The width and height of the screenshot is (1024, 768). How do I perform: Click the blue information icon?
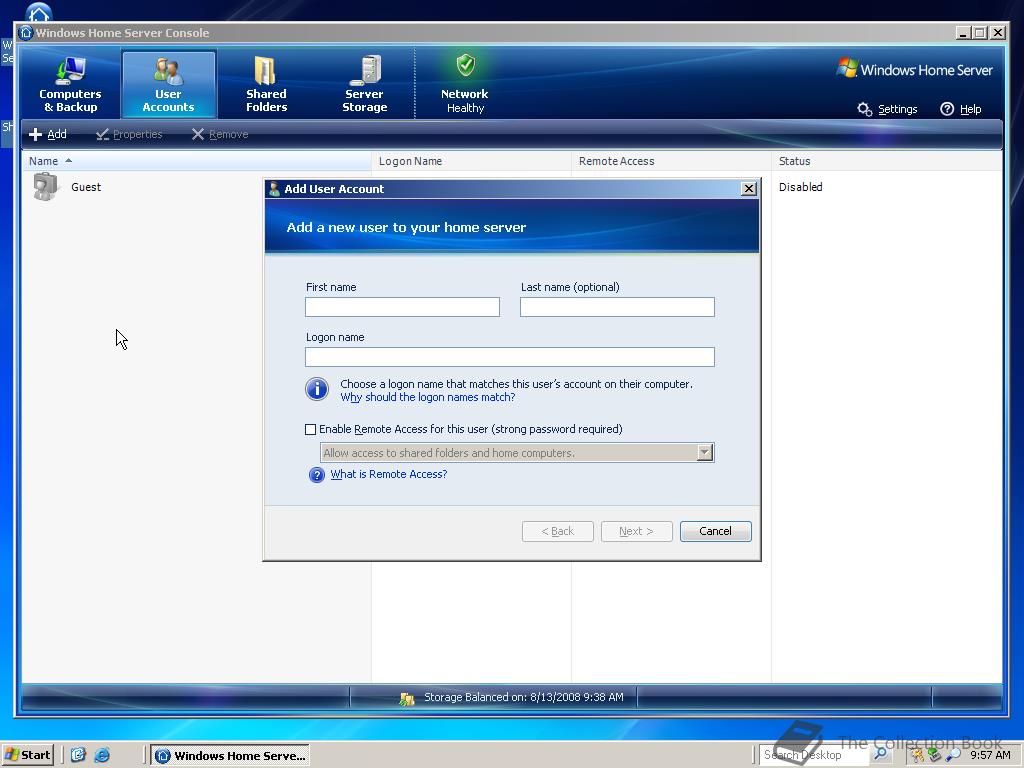(x=317, y=389)
